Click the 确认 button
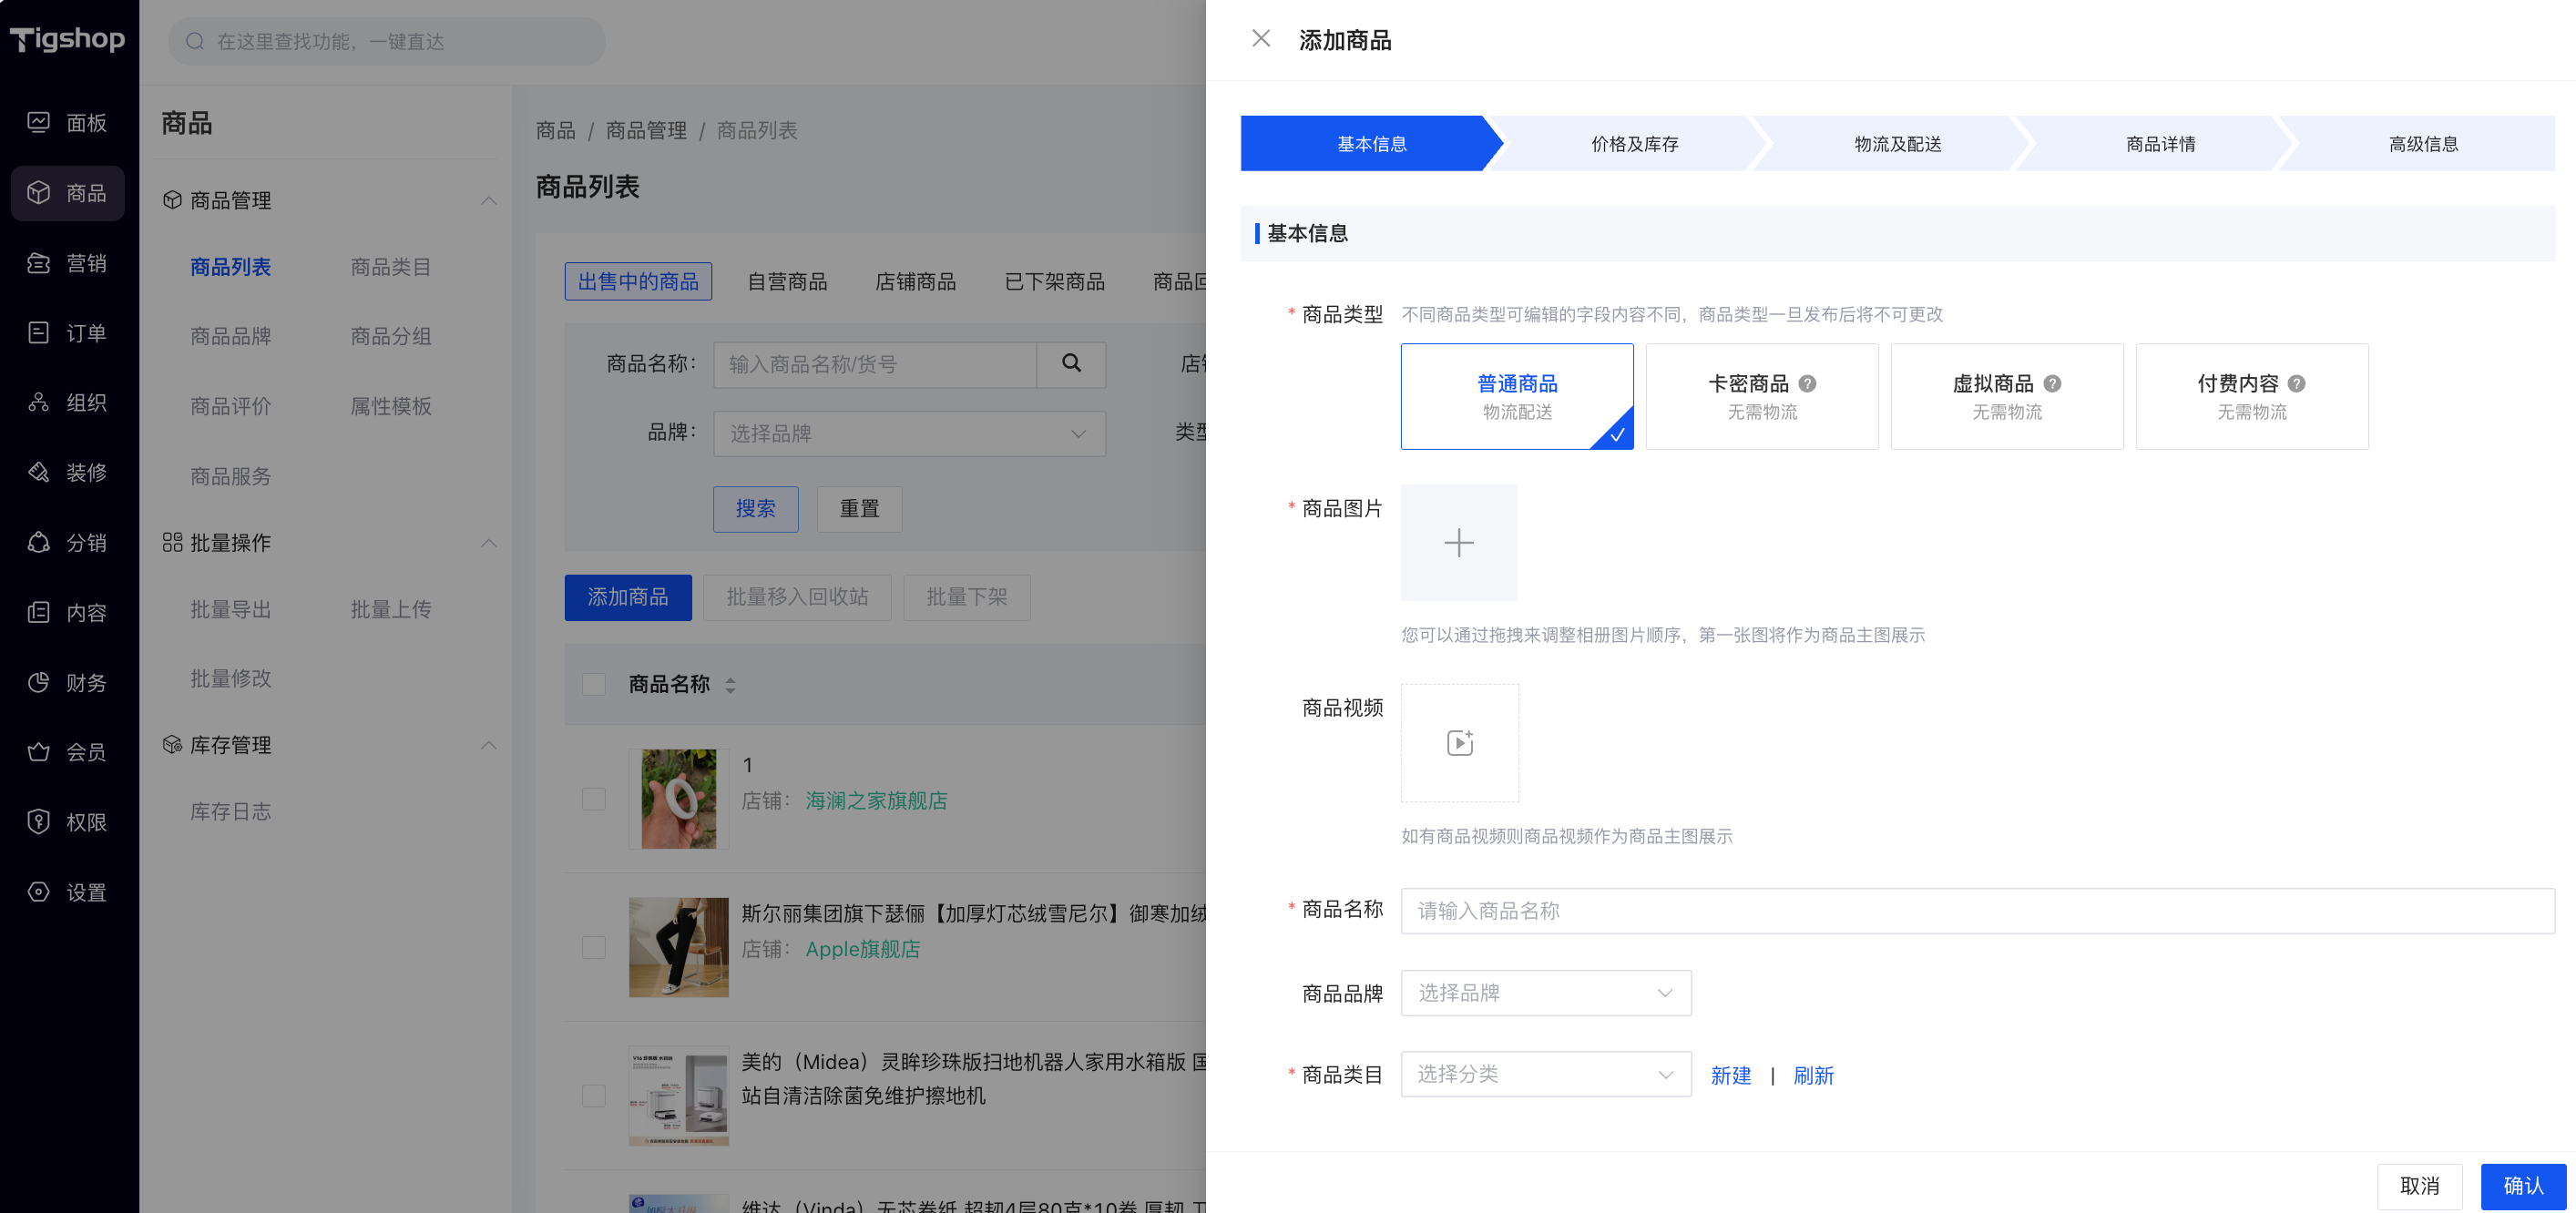 (2522, 1186)
